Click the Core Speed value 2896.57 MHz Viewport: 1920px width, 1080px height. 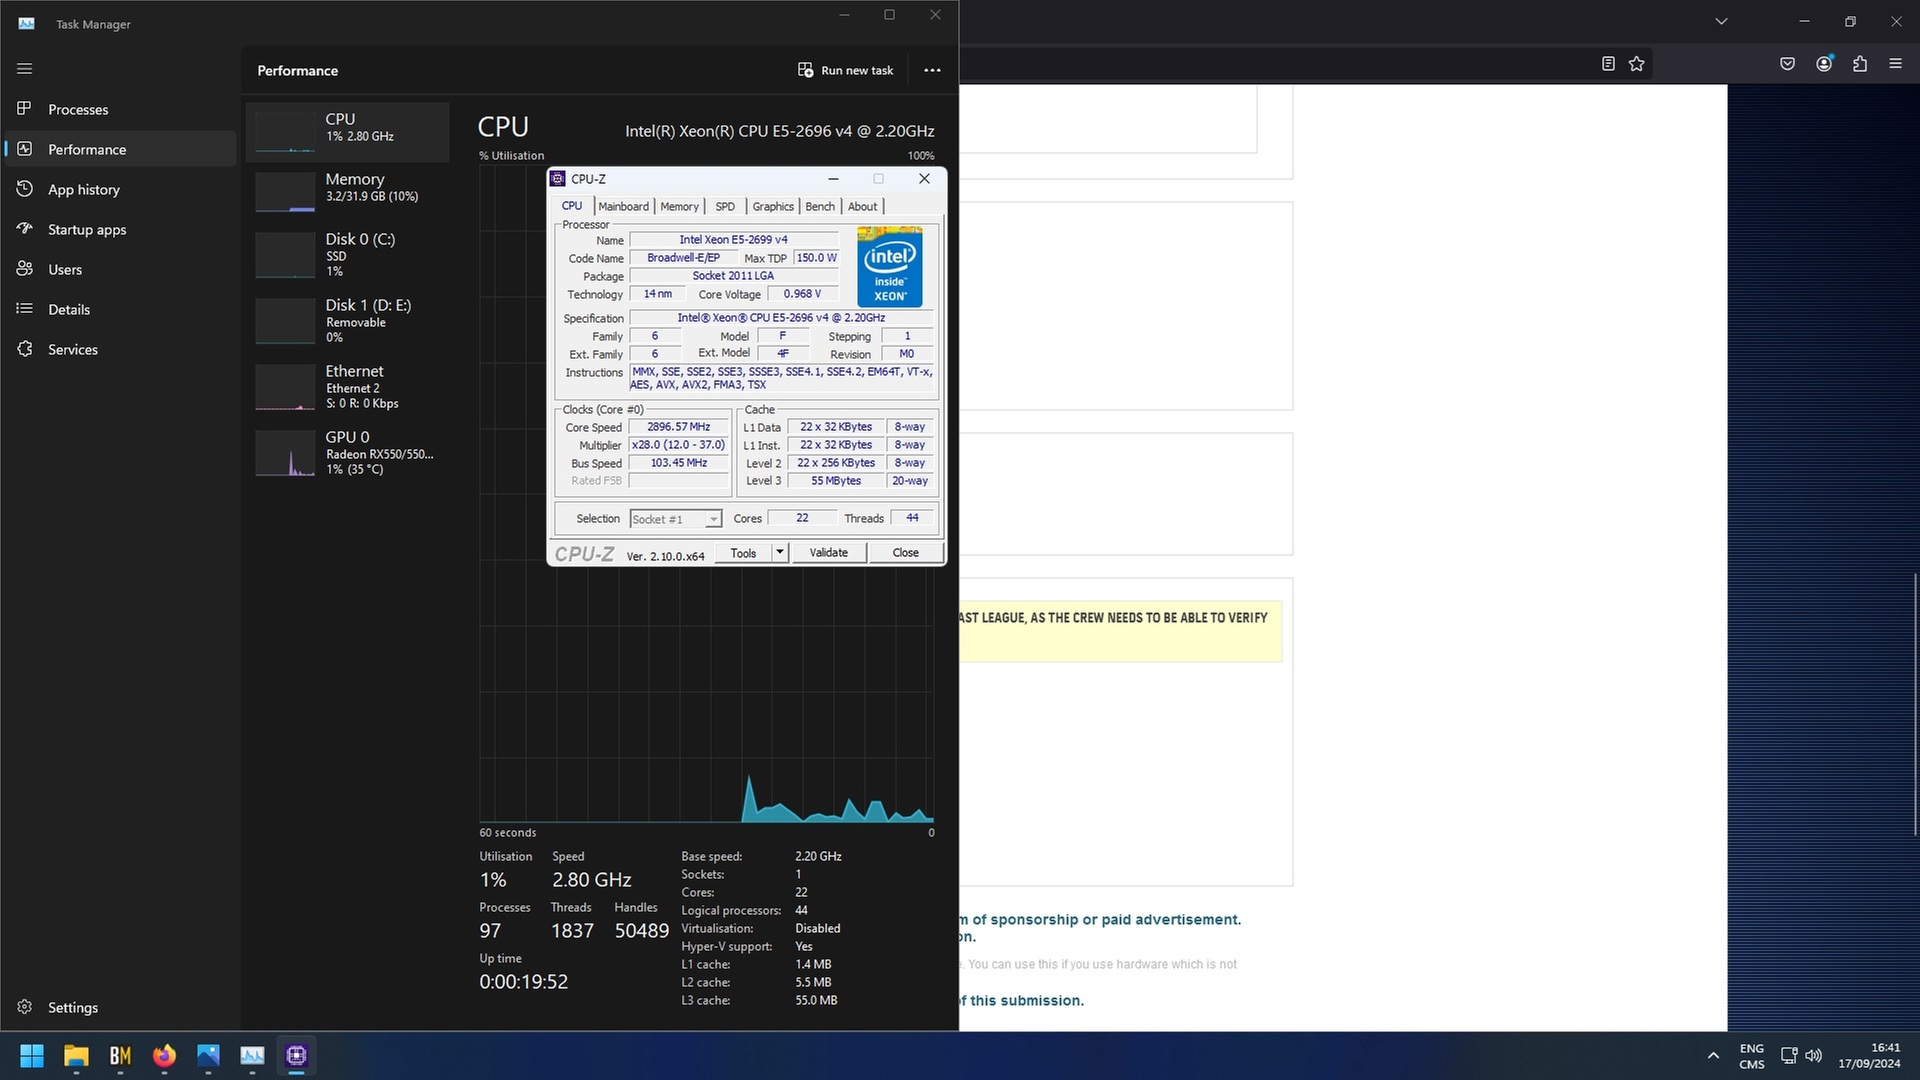coord(679,427)
